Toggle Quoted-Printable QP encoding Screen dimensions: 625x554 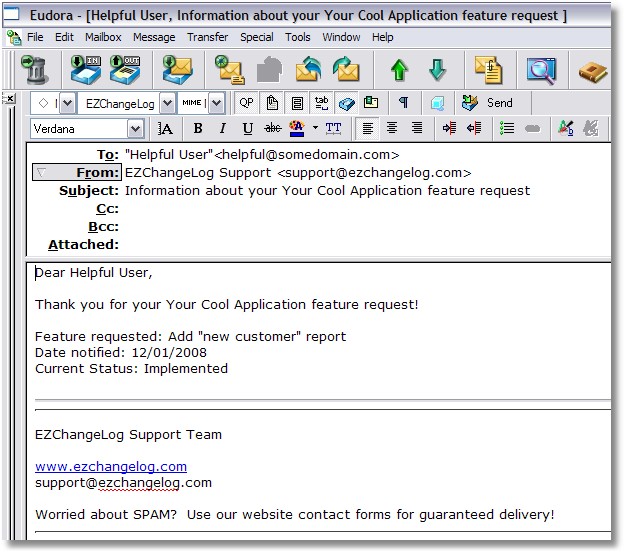(246, 103)
